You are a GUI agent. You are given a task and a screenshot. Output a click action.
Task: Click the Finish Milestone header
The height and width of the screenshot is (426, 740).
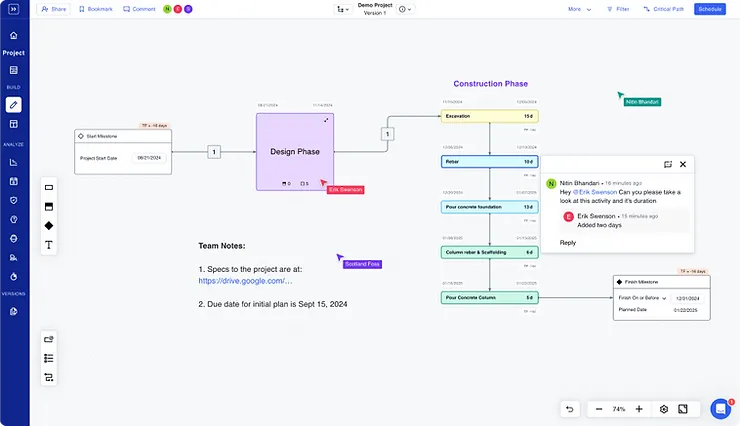pos(661,282)
